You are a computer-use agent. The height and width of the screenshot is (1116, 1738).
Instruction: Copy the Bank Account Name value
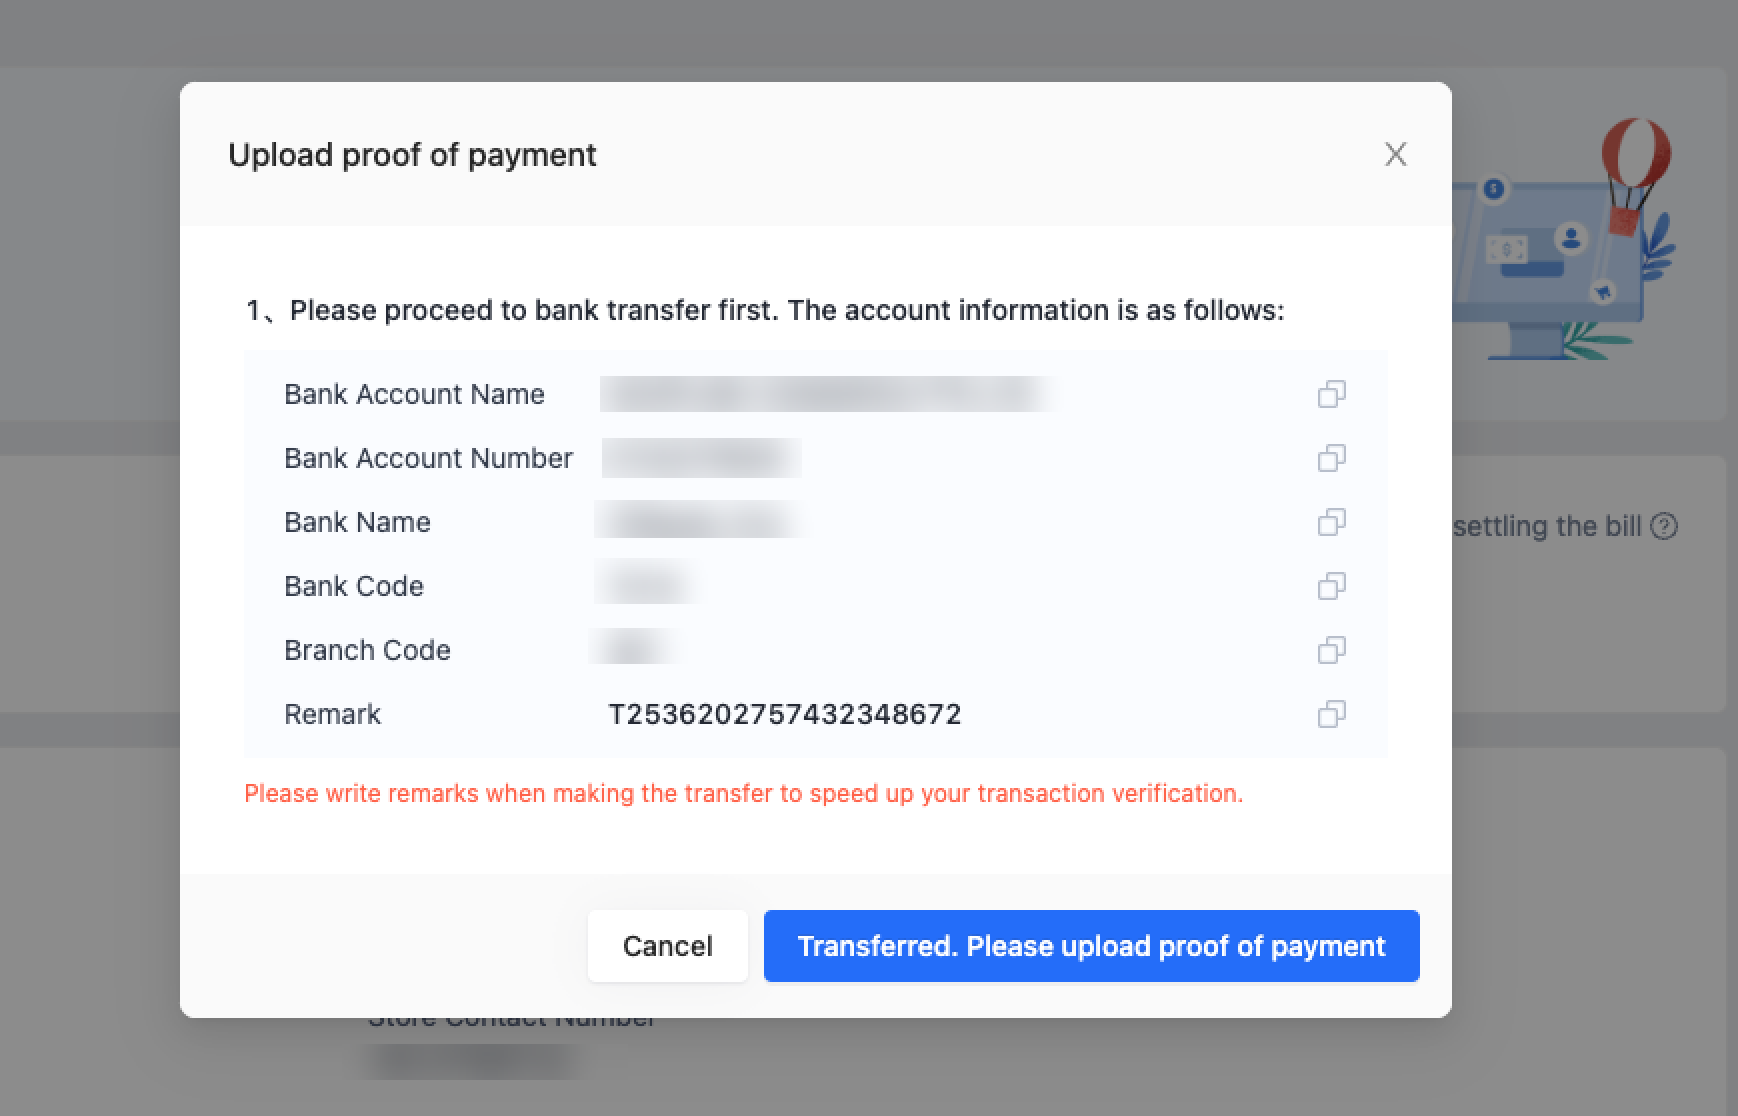pos(1331,394)
